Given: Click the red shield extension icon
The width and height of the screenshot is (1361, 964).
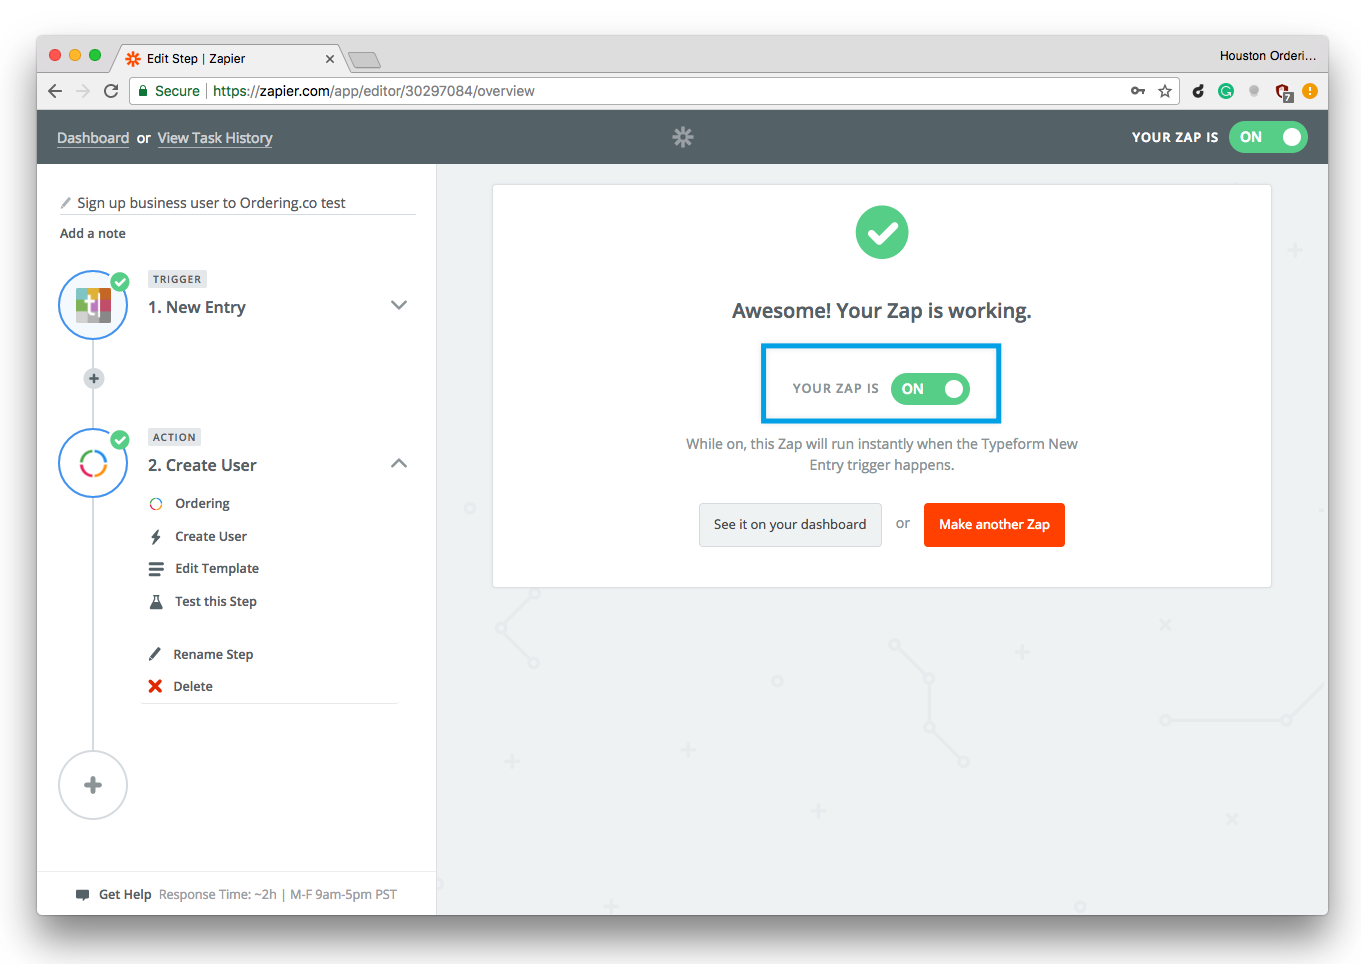Looking at the screenshot, I should click(x=1283, y=92).
